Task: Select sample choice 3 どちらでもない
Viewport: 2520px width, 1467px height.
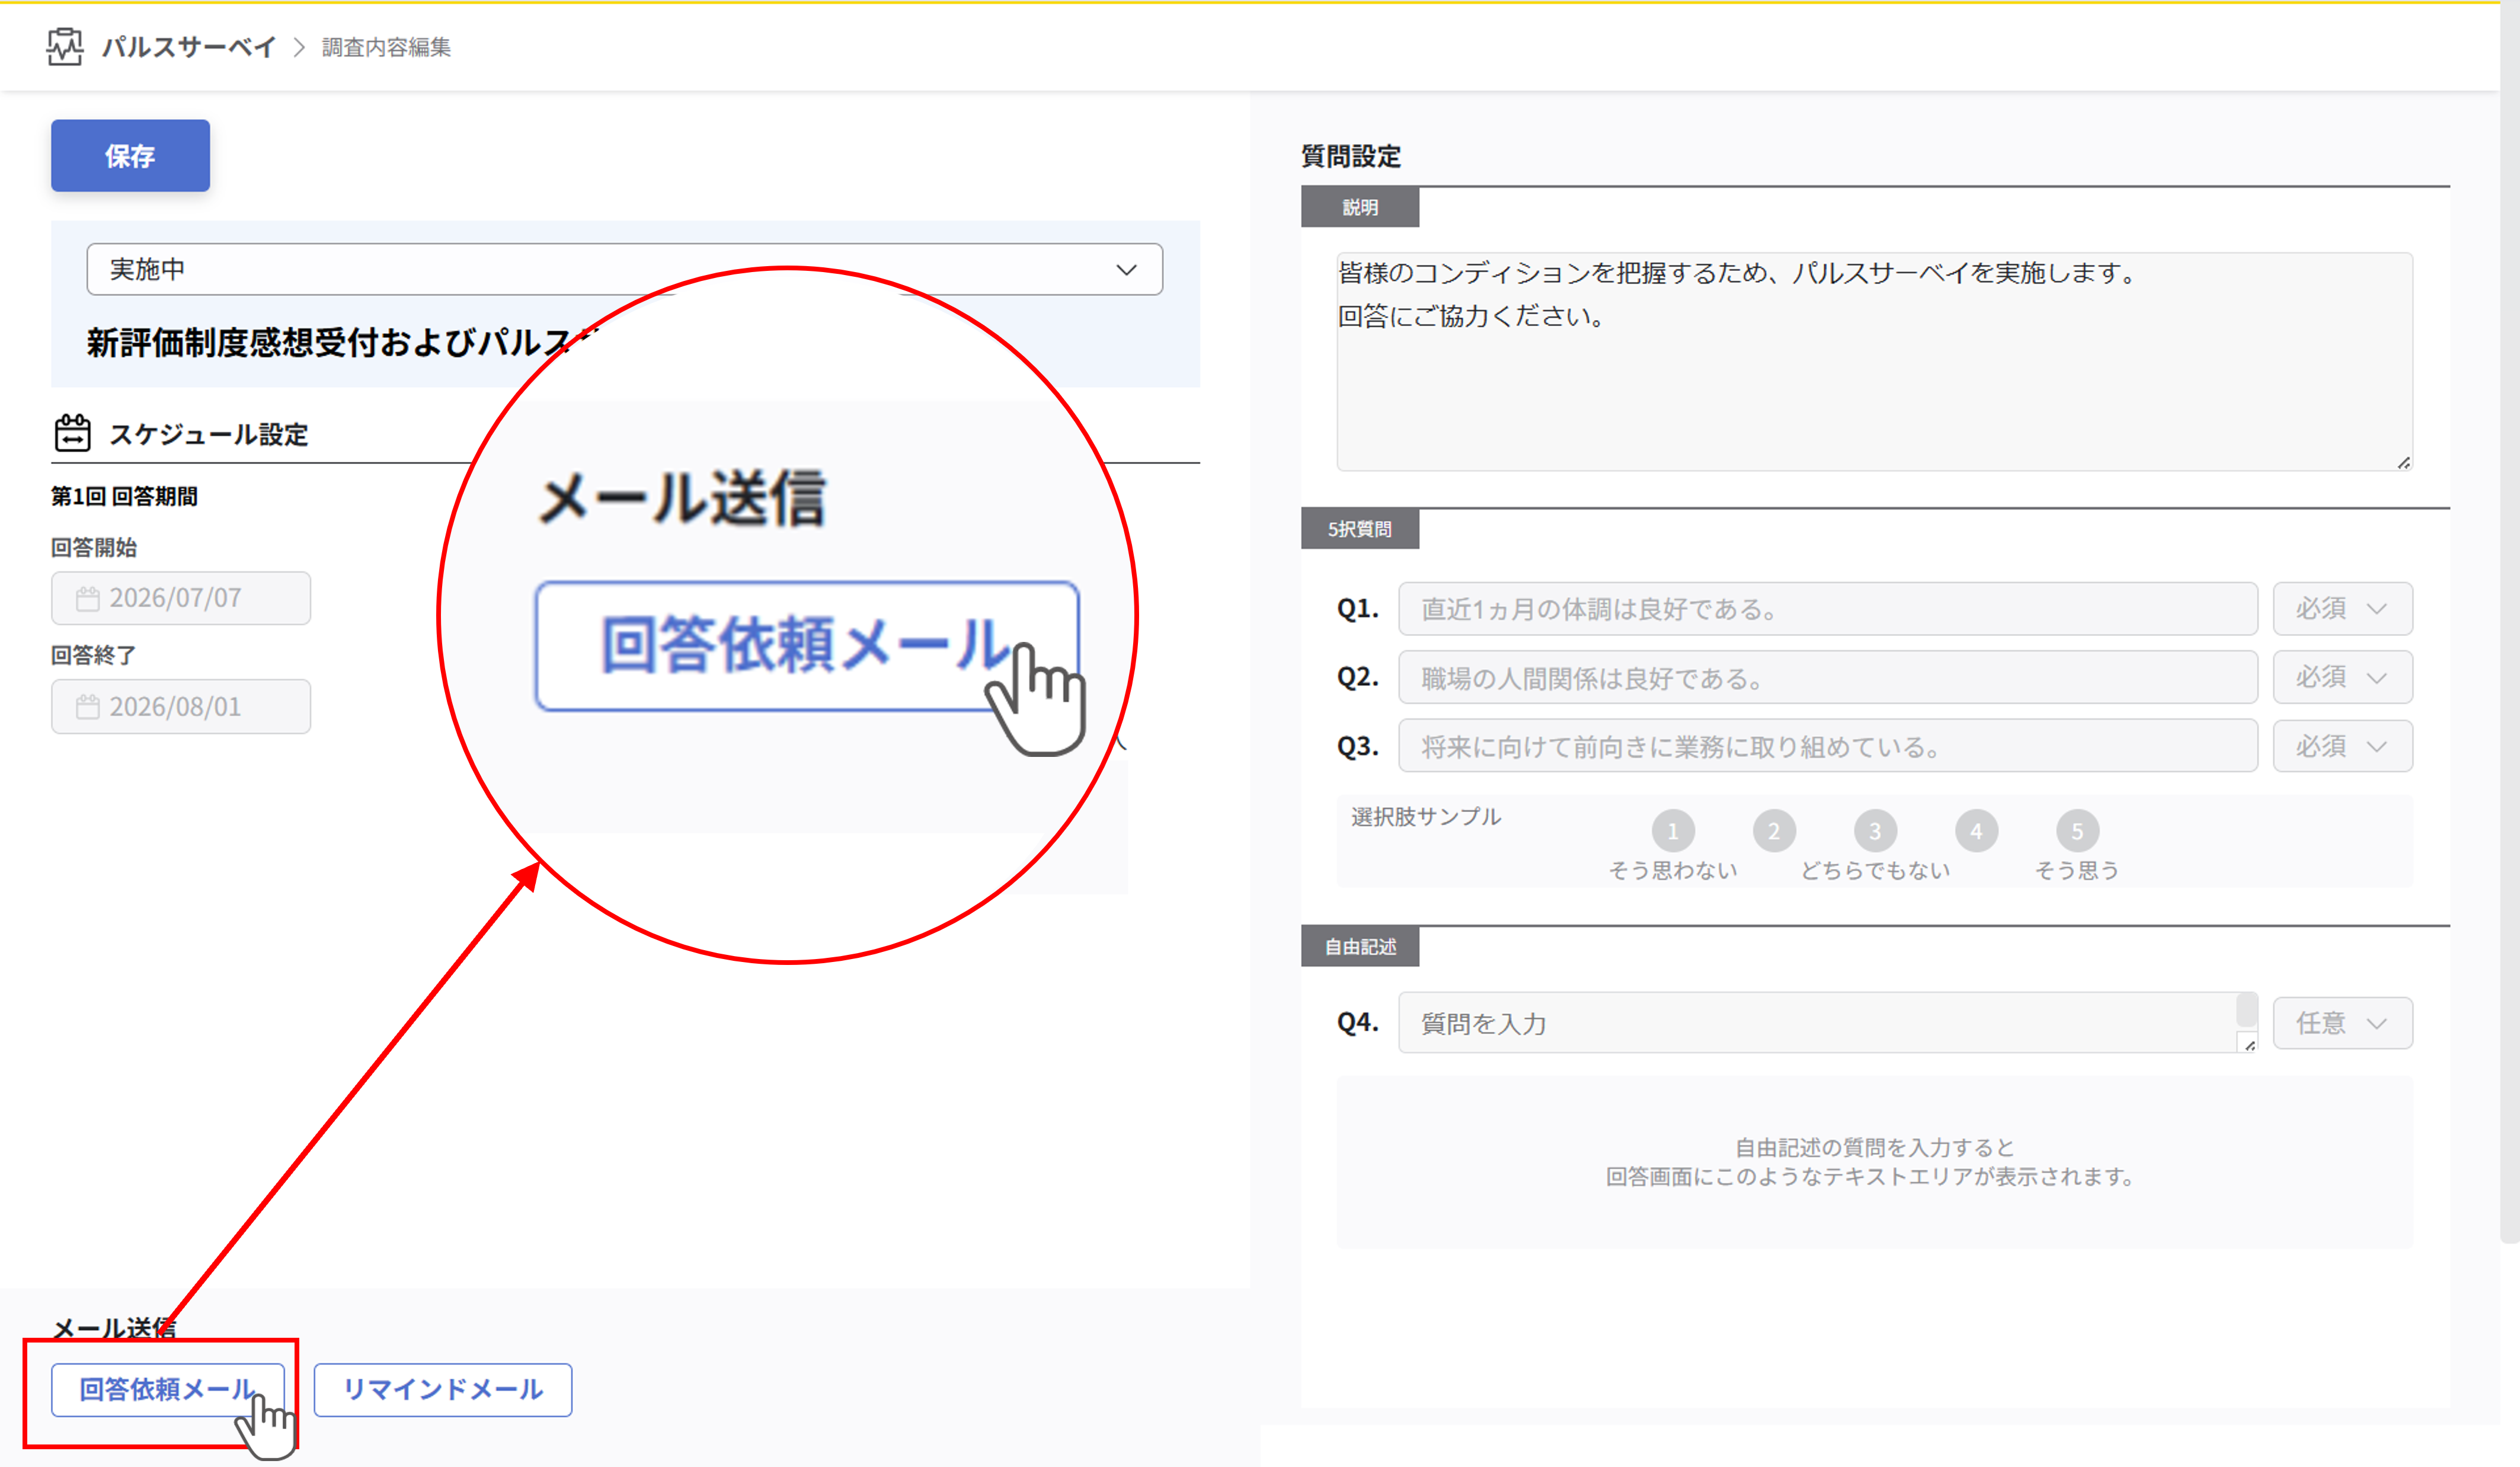Action: [1874, 831]
